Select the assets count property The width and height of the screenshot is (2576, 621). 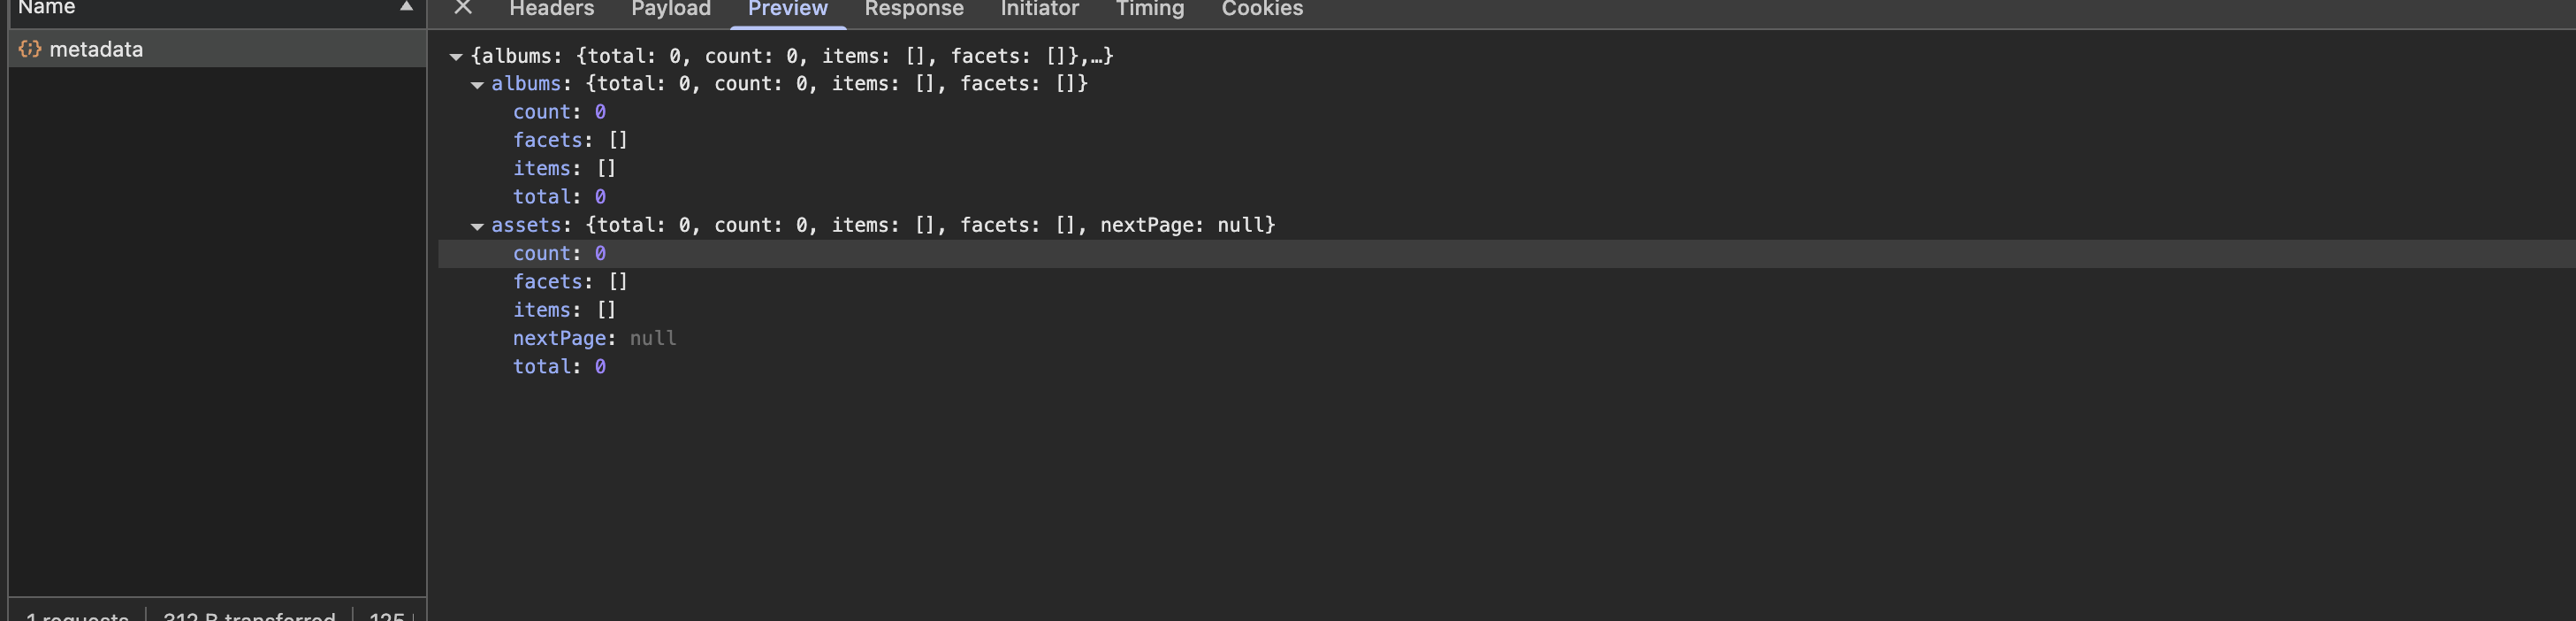[559, 254]
